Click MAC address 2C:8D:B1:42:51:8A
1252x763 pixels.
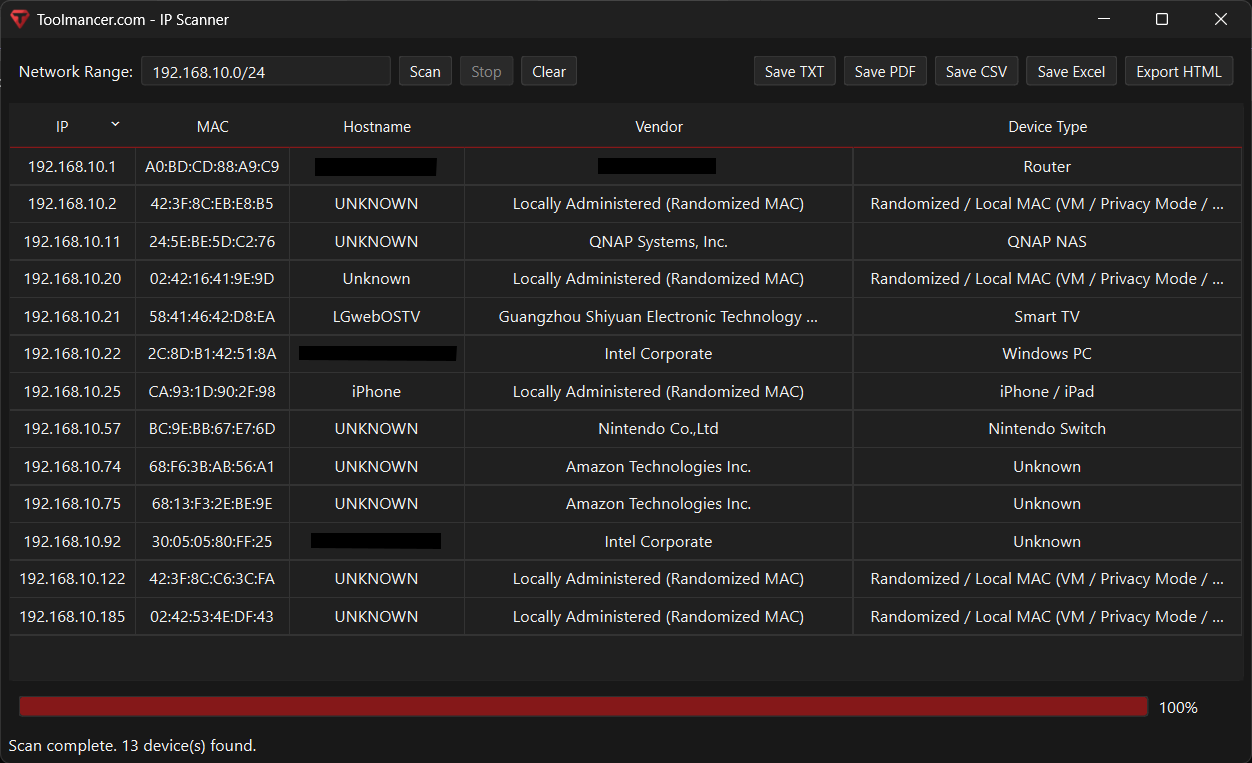point(212,354)
